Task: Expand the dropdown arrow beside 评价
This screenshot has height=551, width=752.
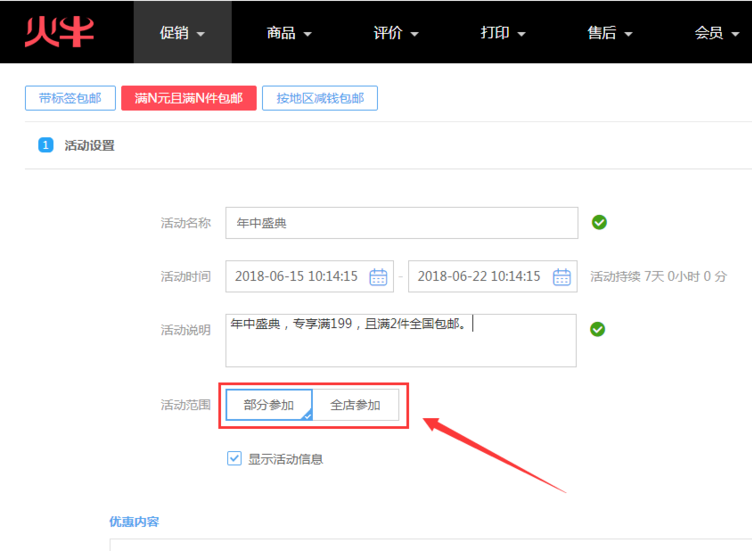Action: click(x=415, y=34)
